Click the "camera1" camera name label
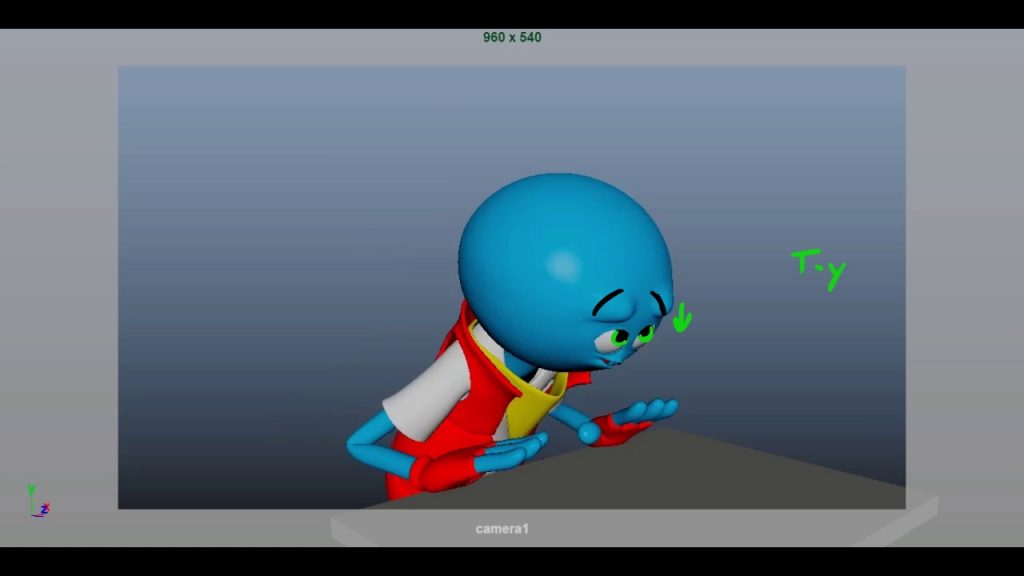This screenshot has height=576, width=1024. pyautogui.click(x=502, y=528)
